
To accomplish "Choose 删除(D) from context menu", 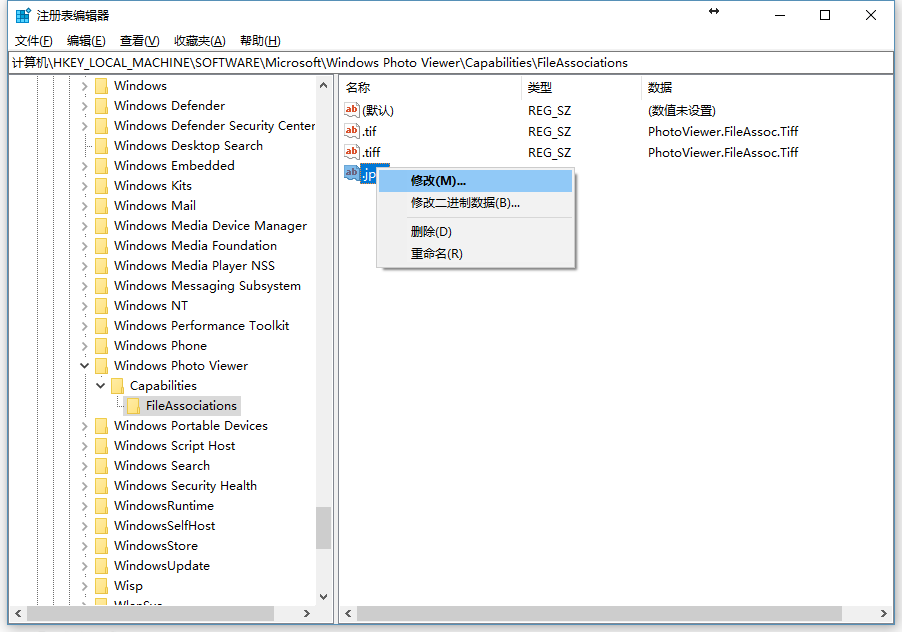I will pos(476,232).
